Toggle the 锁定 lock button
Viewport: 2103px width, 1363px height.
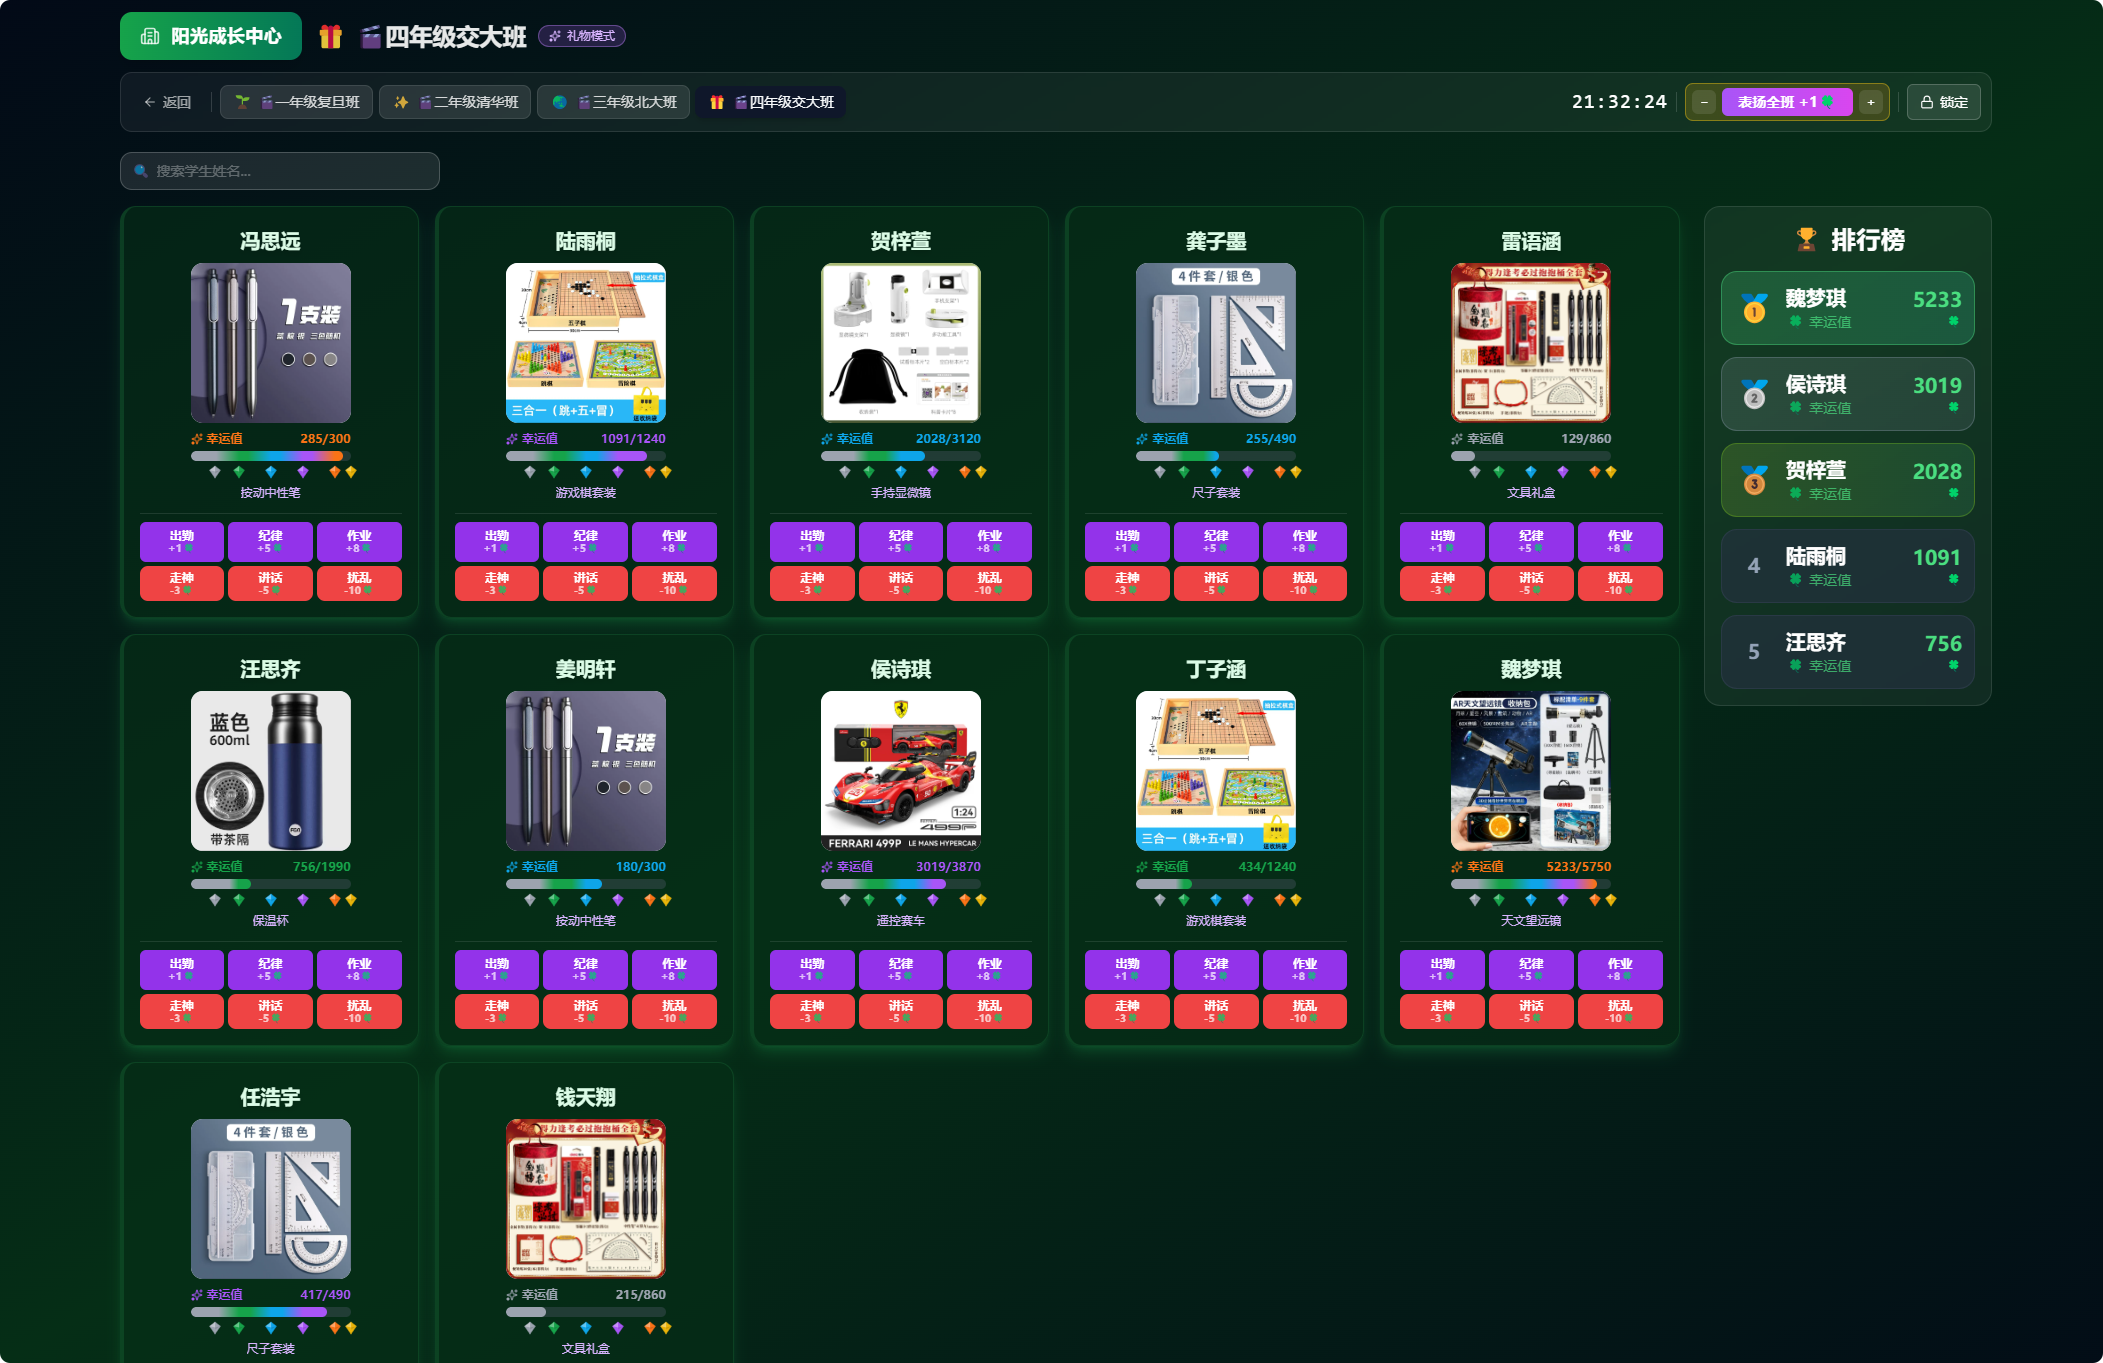click(1943, 102)
